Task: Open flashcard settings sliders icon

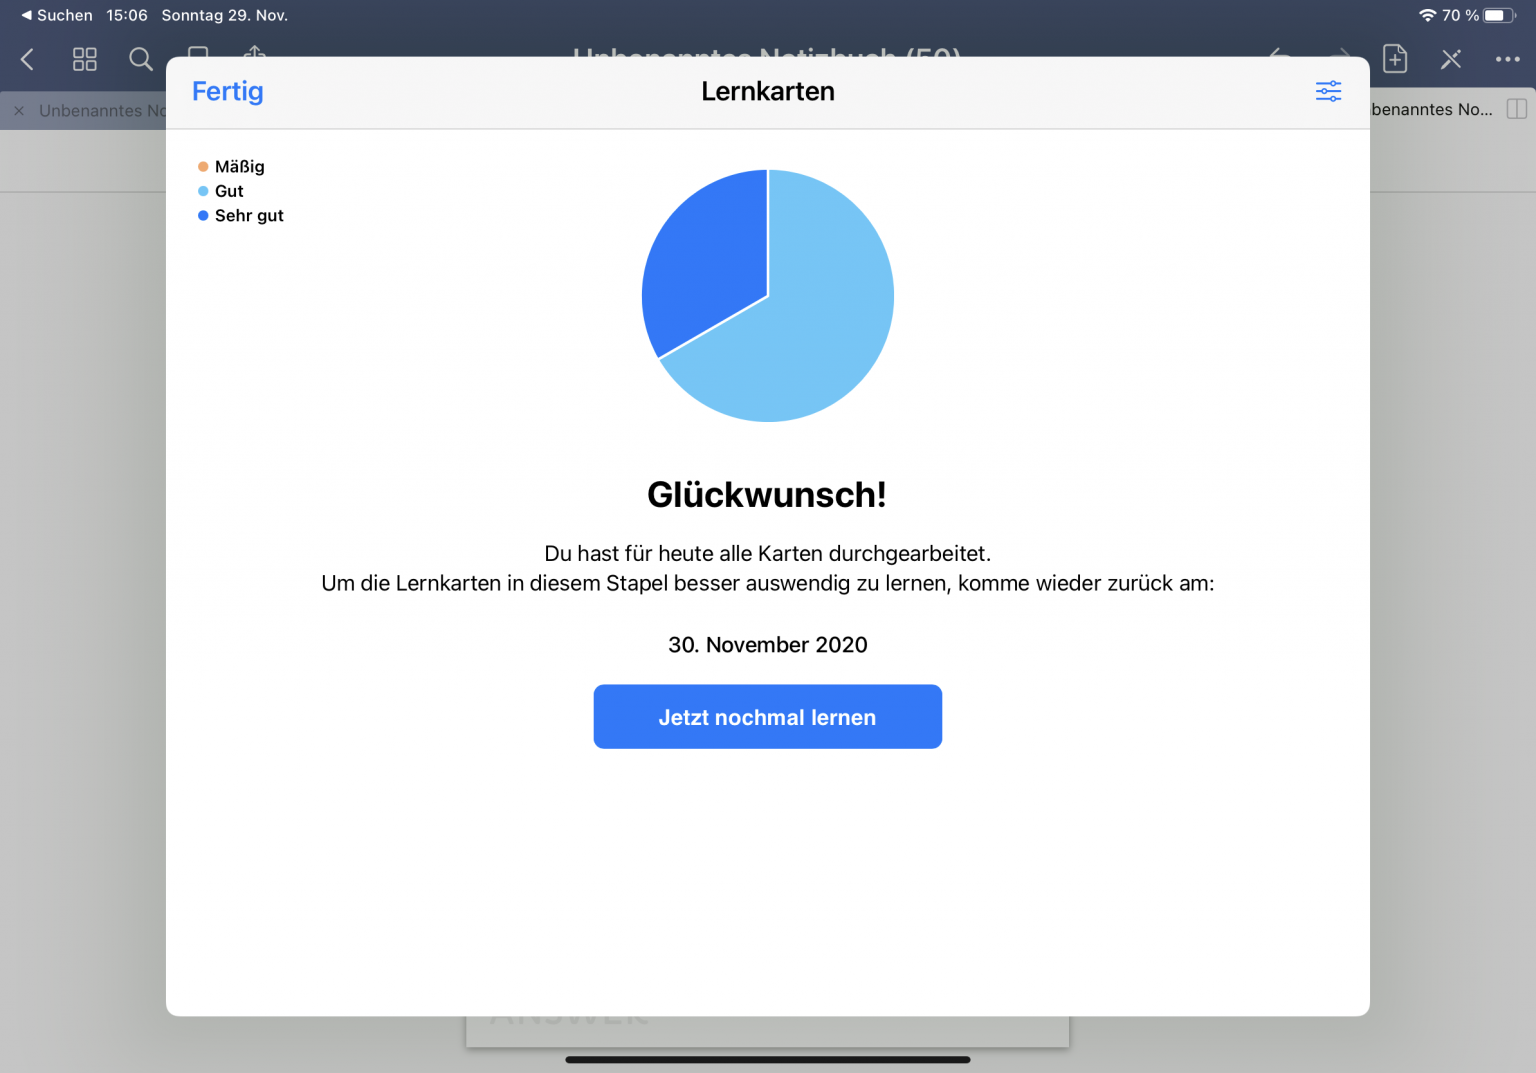Action: [x=1328, y=91]
